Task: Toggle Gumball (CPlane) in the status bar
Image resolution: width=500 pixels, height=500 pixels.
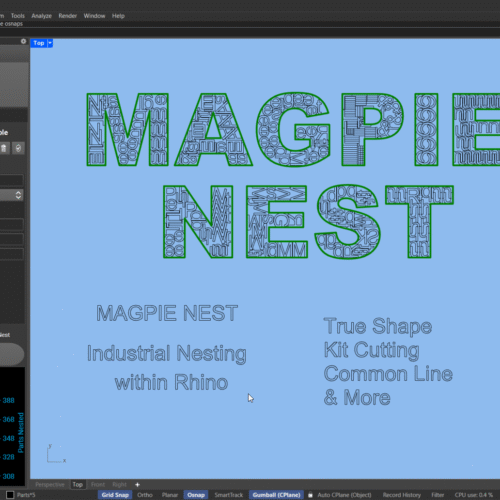Action: (x=276, y=495)
